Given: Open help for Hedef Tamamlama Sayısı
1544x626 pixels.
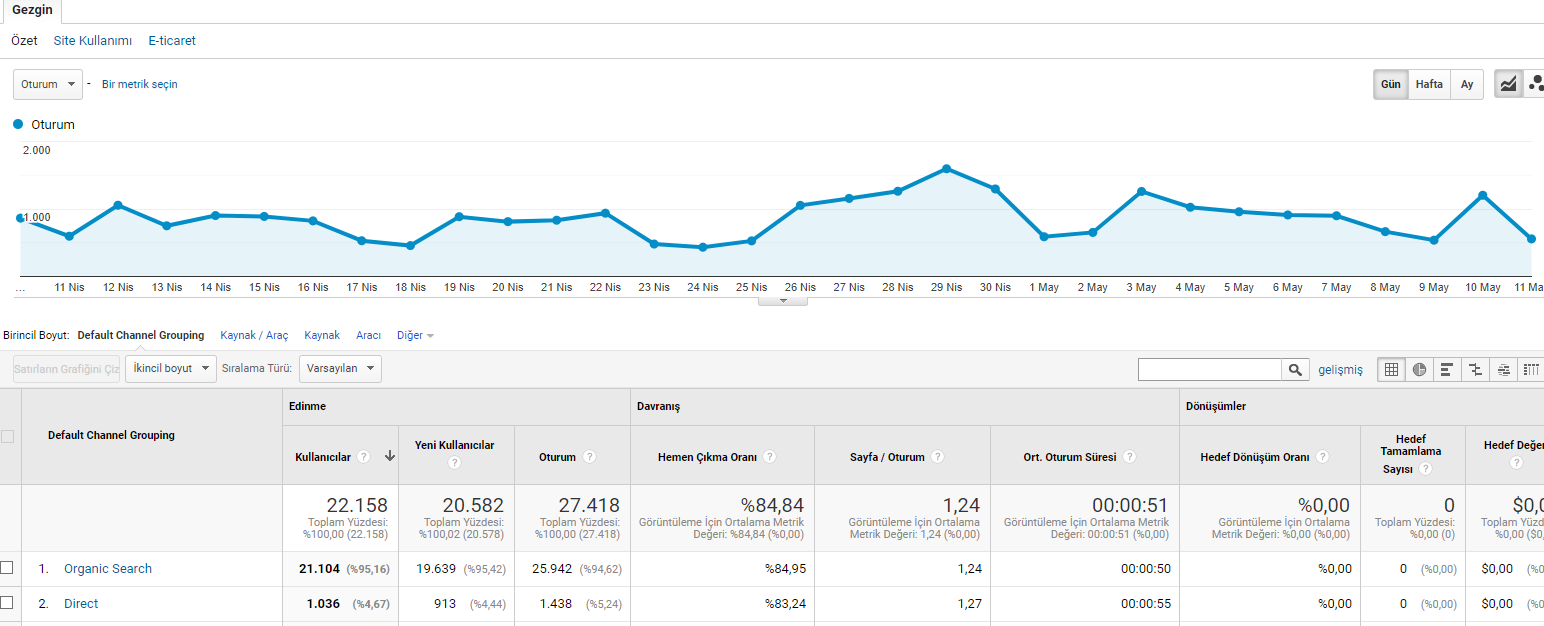Looking at the screenshot, I should [x=1425, y=469].
